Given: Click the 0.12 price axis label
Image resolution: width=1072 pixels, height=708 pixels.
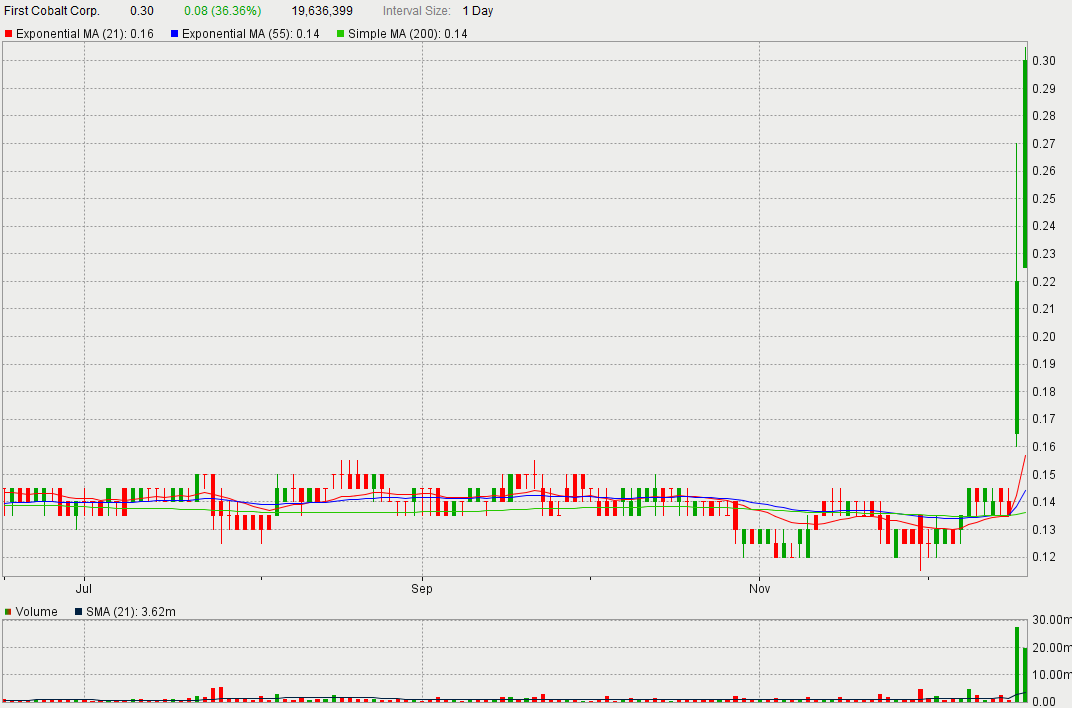Looking at the screenshot, I should click(1044, 557).
